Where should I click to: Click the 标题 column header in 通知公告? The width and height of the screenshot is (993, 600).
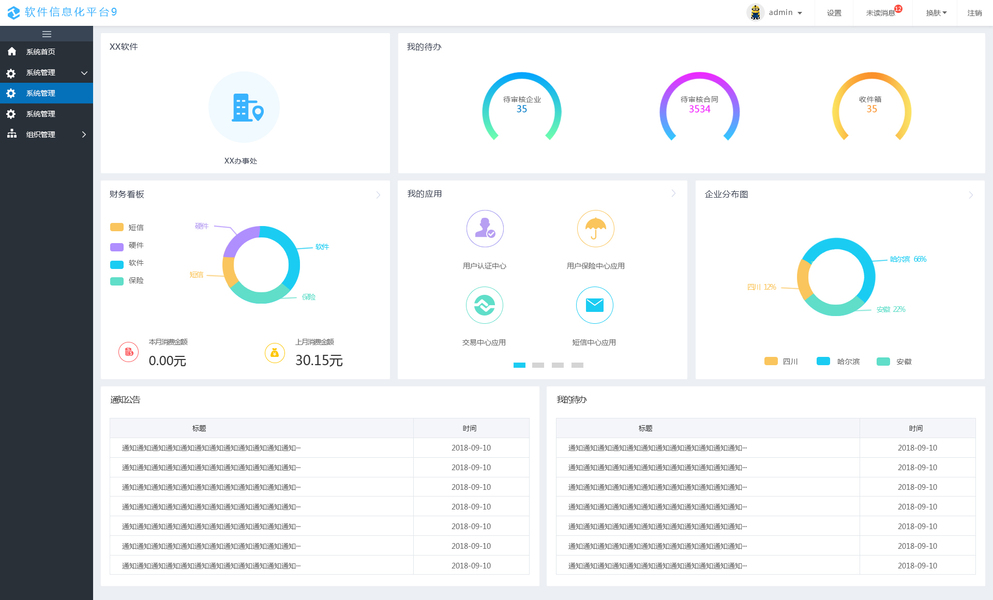click(262, 428)
